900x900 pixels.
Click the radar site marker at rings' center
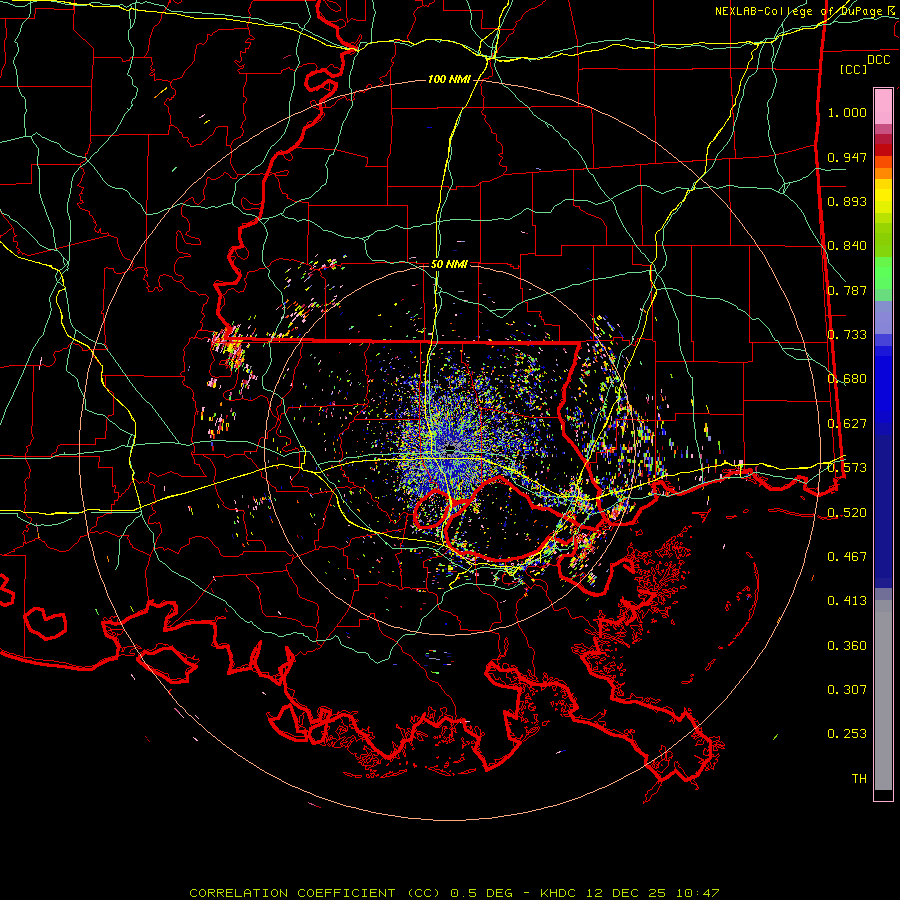point(451,449)
